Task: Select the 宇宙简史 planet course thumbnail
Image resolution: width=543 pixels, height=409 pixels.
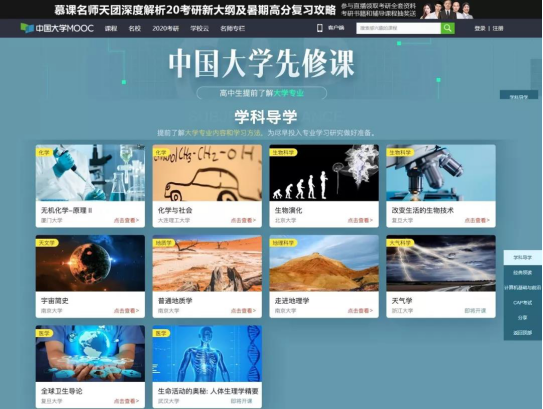Action: pyautogui.click(x=90, y=263)
